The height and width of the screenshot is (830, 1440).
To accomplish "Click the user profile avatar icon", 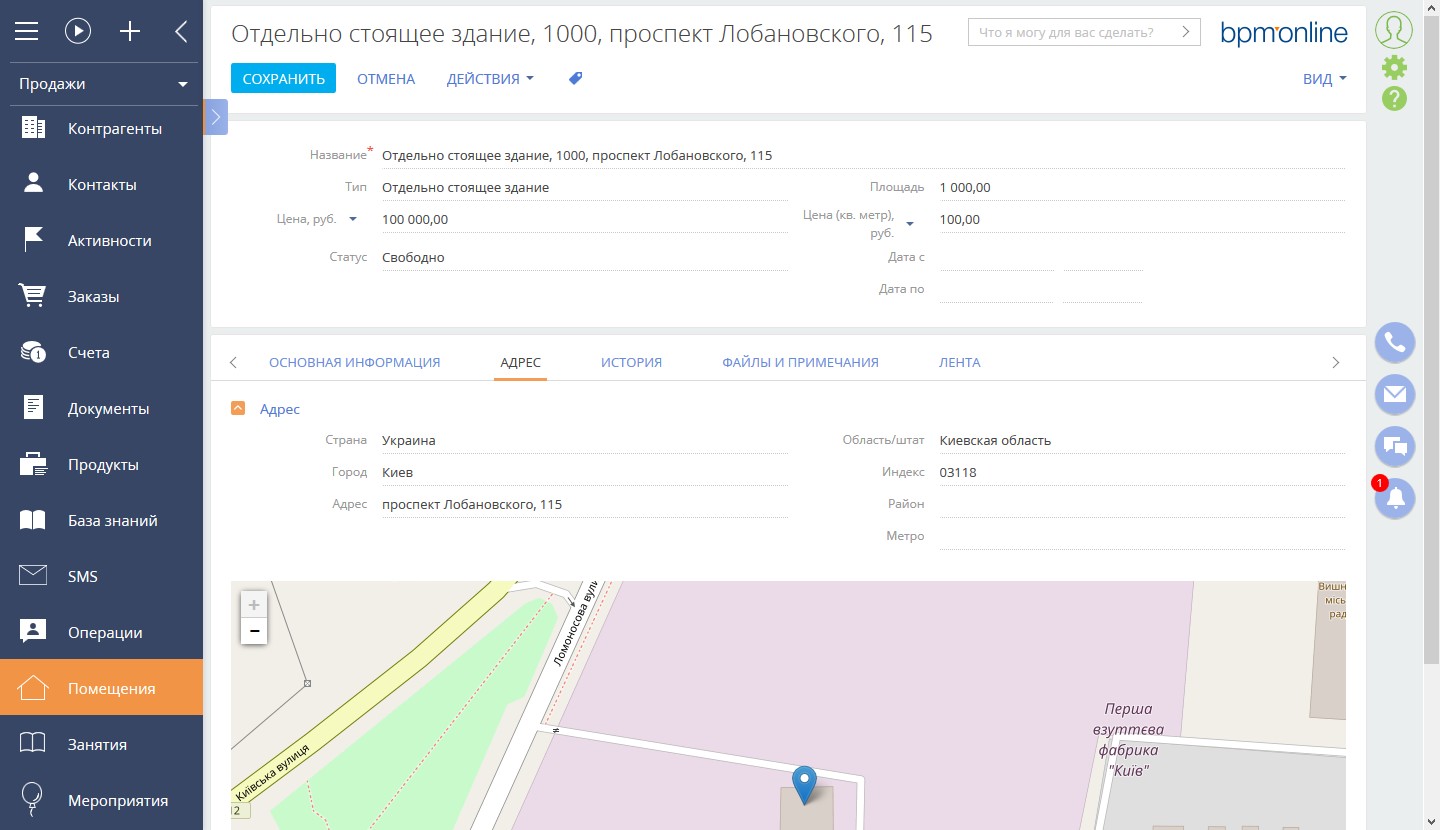I will pyautogui.click(x=1394, y=30).
